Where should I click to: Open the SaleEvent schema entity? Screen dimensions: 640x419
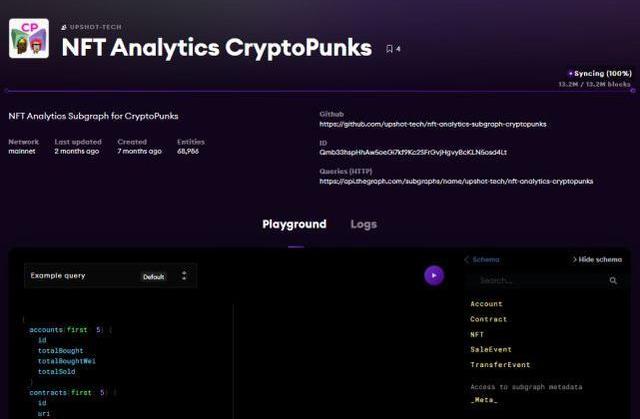[x=491, y=350]
